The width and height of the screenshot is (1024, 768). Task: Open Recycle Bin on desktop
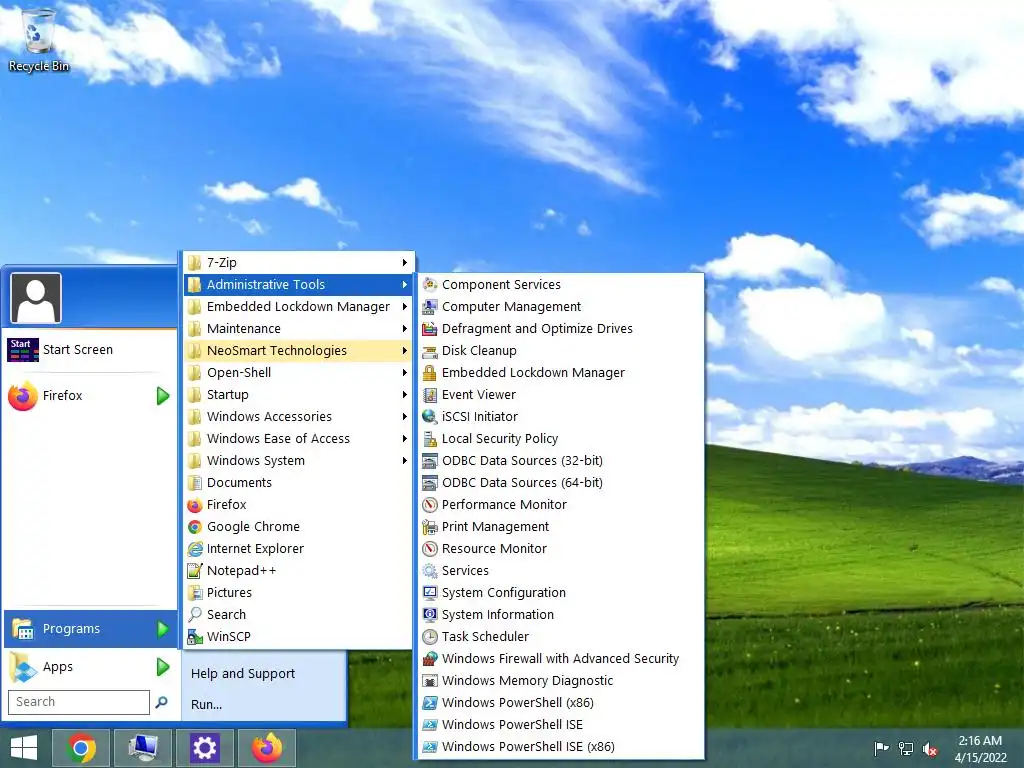coord(38,38)
